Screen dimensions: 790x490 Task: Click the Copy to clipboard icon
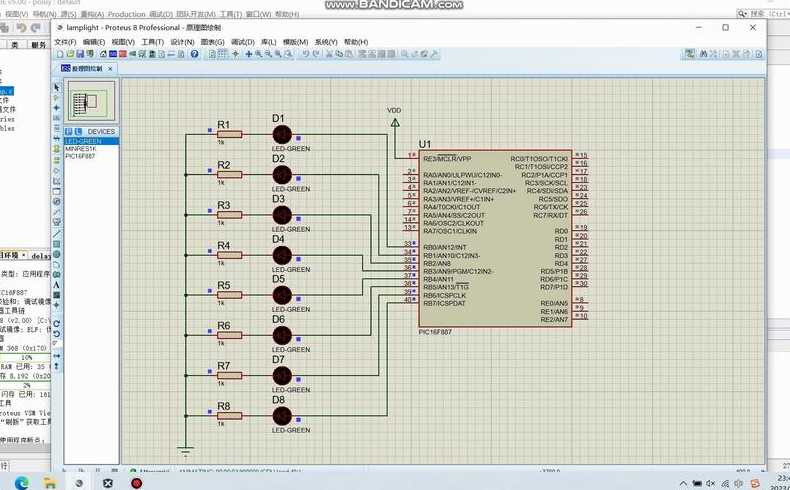(339, 54)
